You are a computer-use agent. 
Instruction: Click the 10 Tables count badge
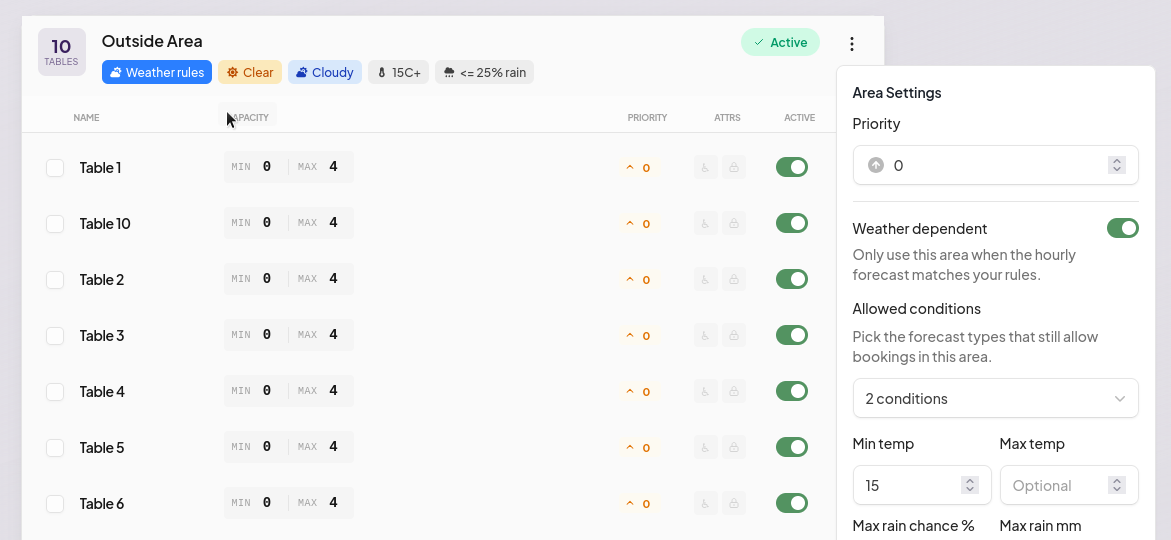click(x=62, y=52)
